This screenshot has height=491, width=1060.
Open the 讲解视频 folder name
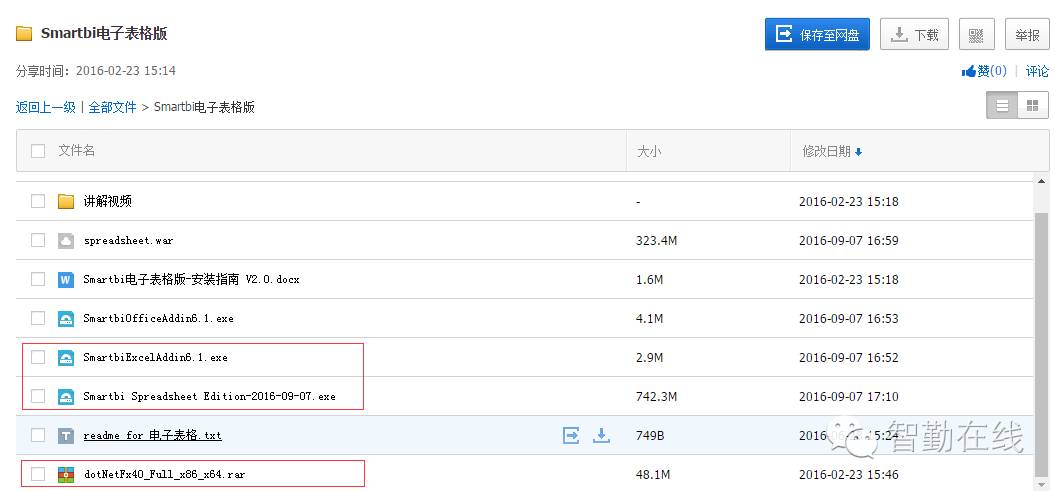tap(107, 201)
